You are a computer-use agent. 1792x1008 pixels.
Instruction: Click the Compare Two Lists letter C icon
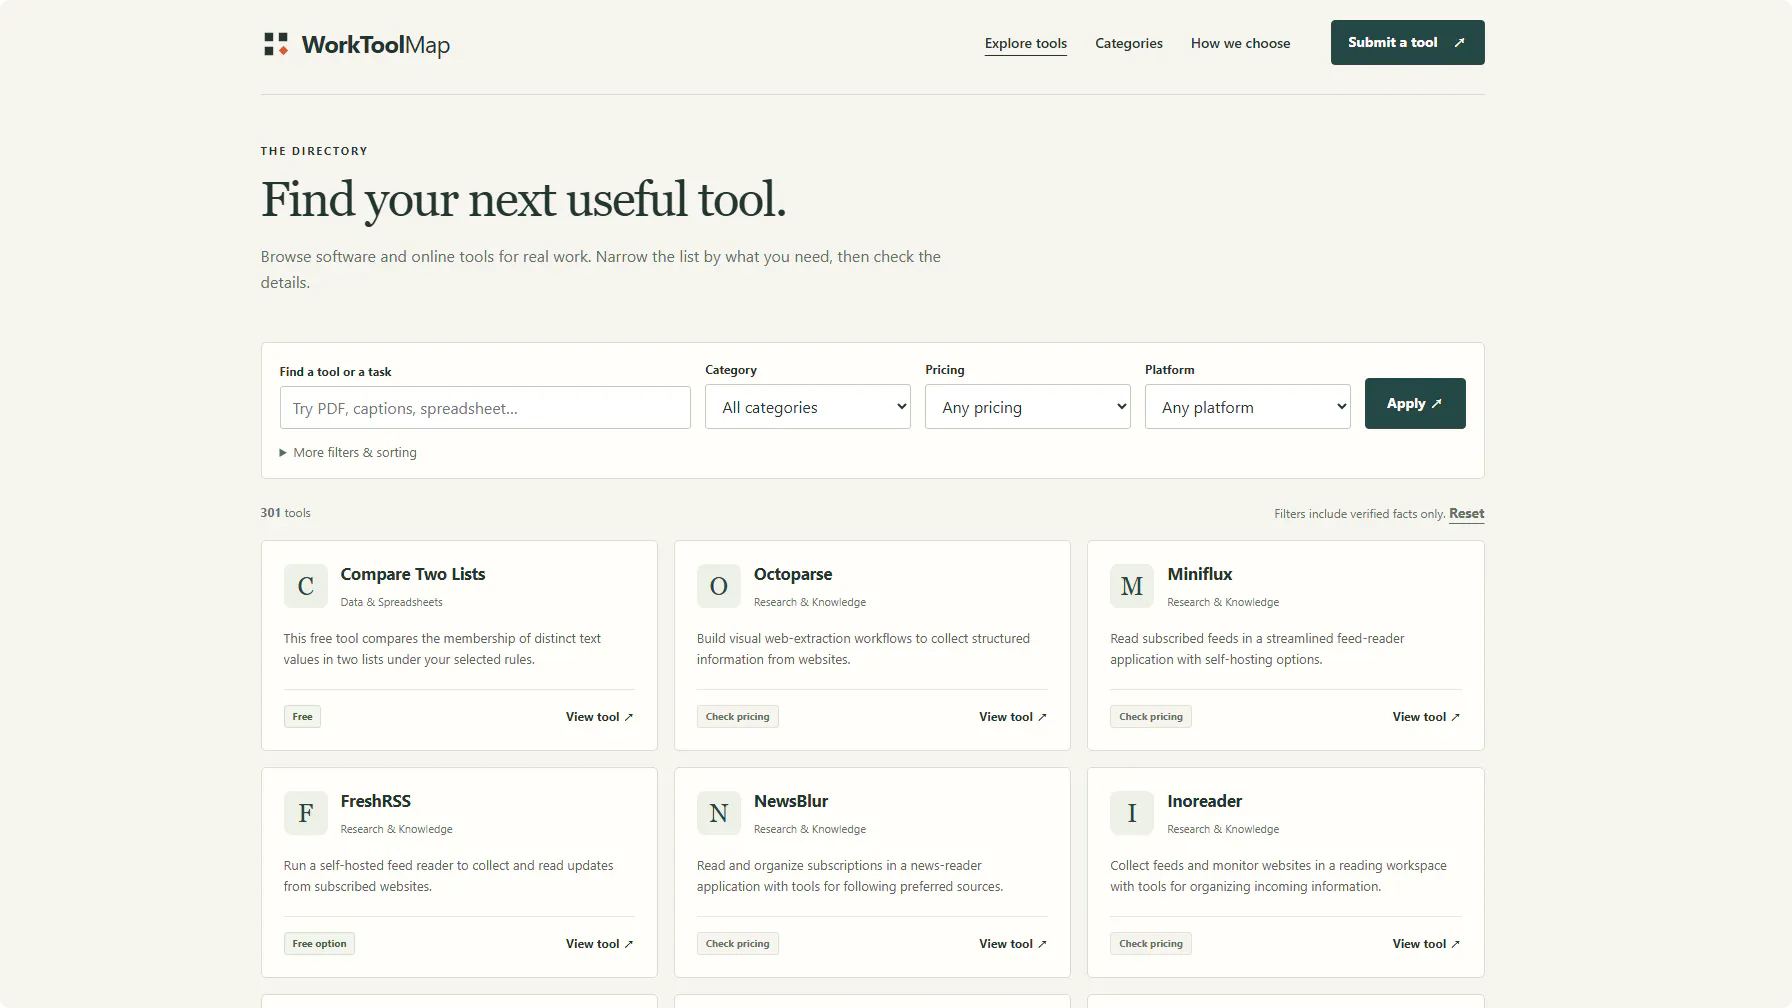coord(306,586)
